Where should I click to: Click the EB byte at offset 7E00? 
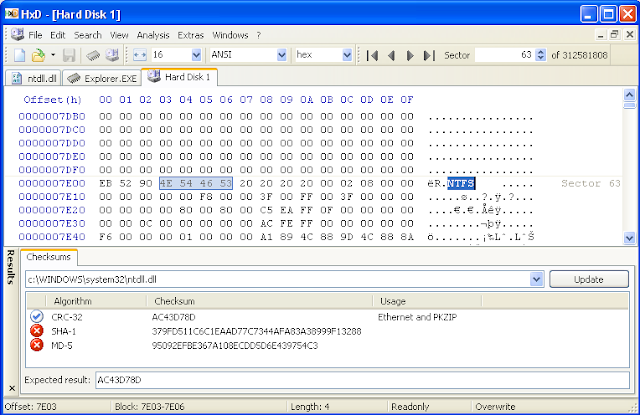[105, 184]
